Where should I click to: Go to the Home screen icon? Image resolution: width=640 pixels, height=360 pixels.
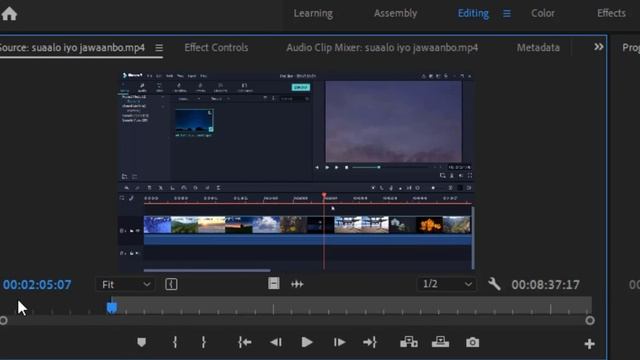coord(9,13)
